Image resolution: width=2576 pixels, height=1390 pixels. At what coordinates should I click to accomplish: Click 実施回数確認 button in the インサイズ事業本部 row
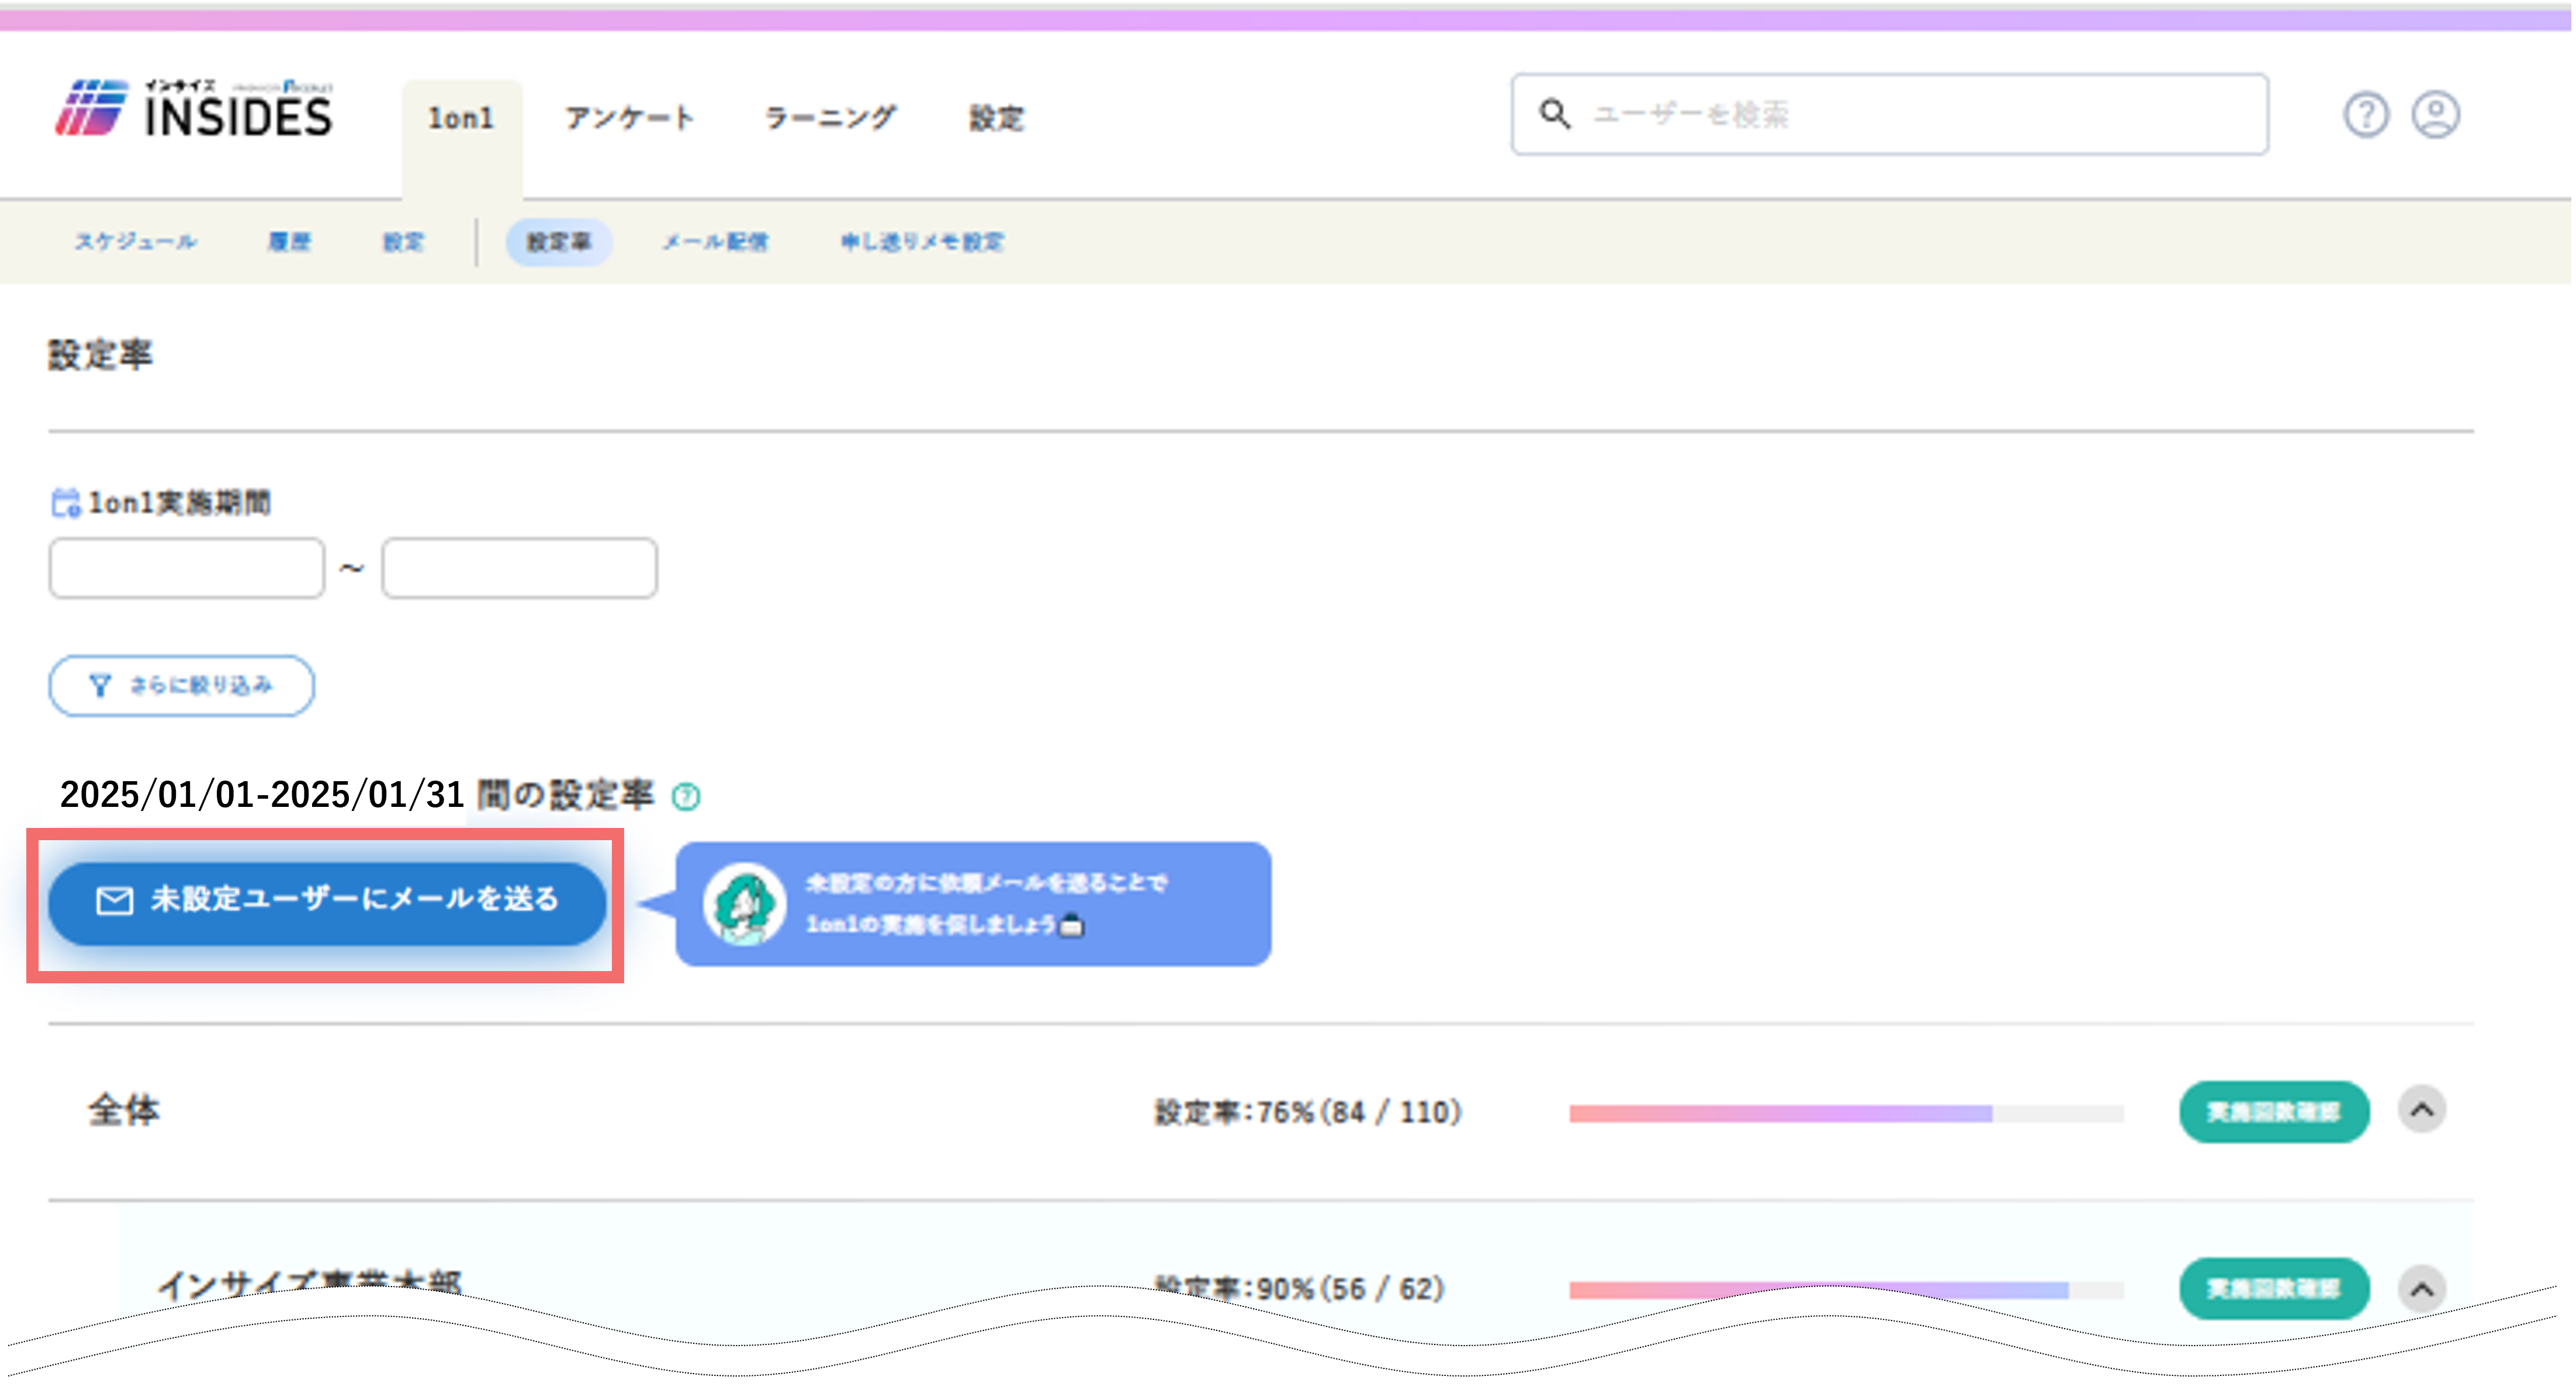click(2274, 1288)
